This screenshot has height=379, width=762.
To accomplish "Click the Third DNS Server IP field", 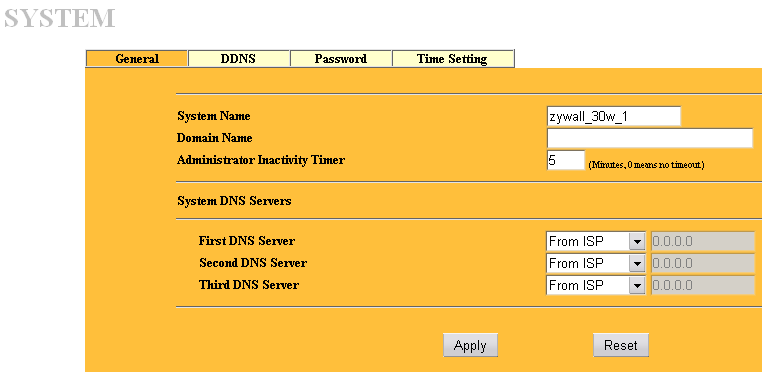I will 703,285.
